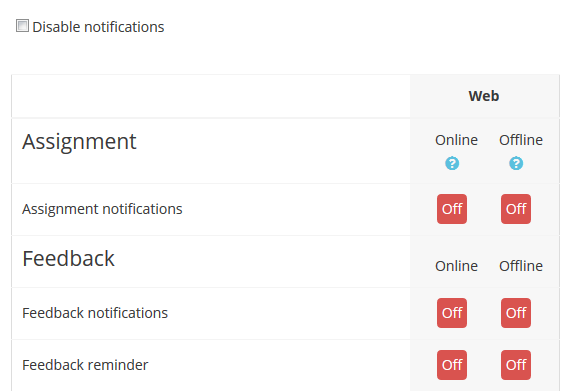Click the Disable notifications label text

click(x=98, y=27)
